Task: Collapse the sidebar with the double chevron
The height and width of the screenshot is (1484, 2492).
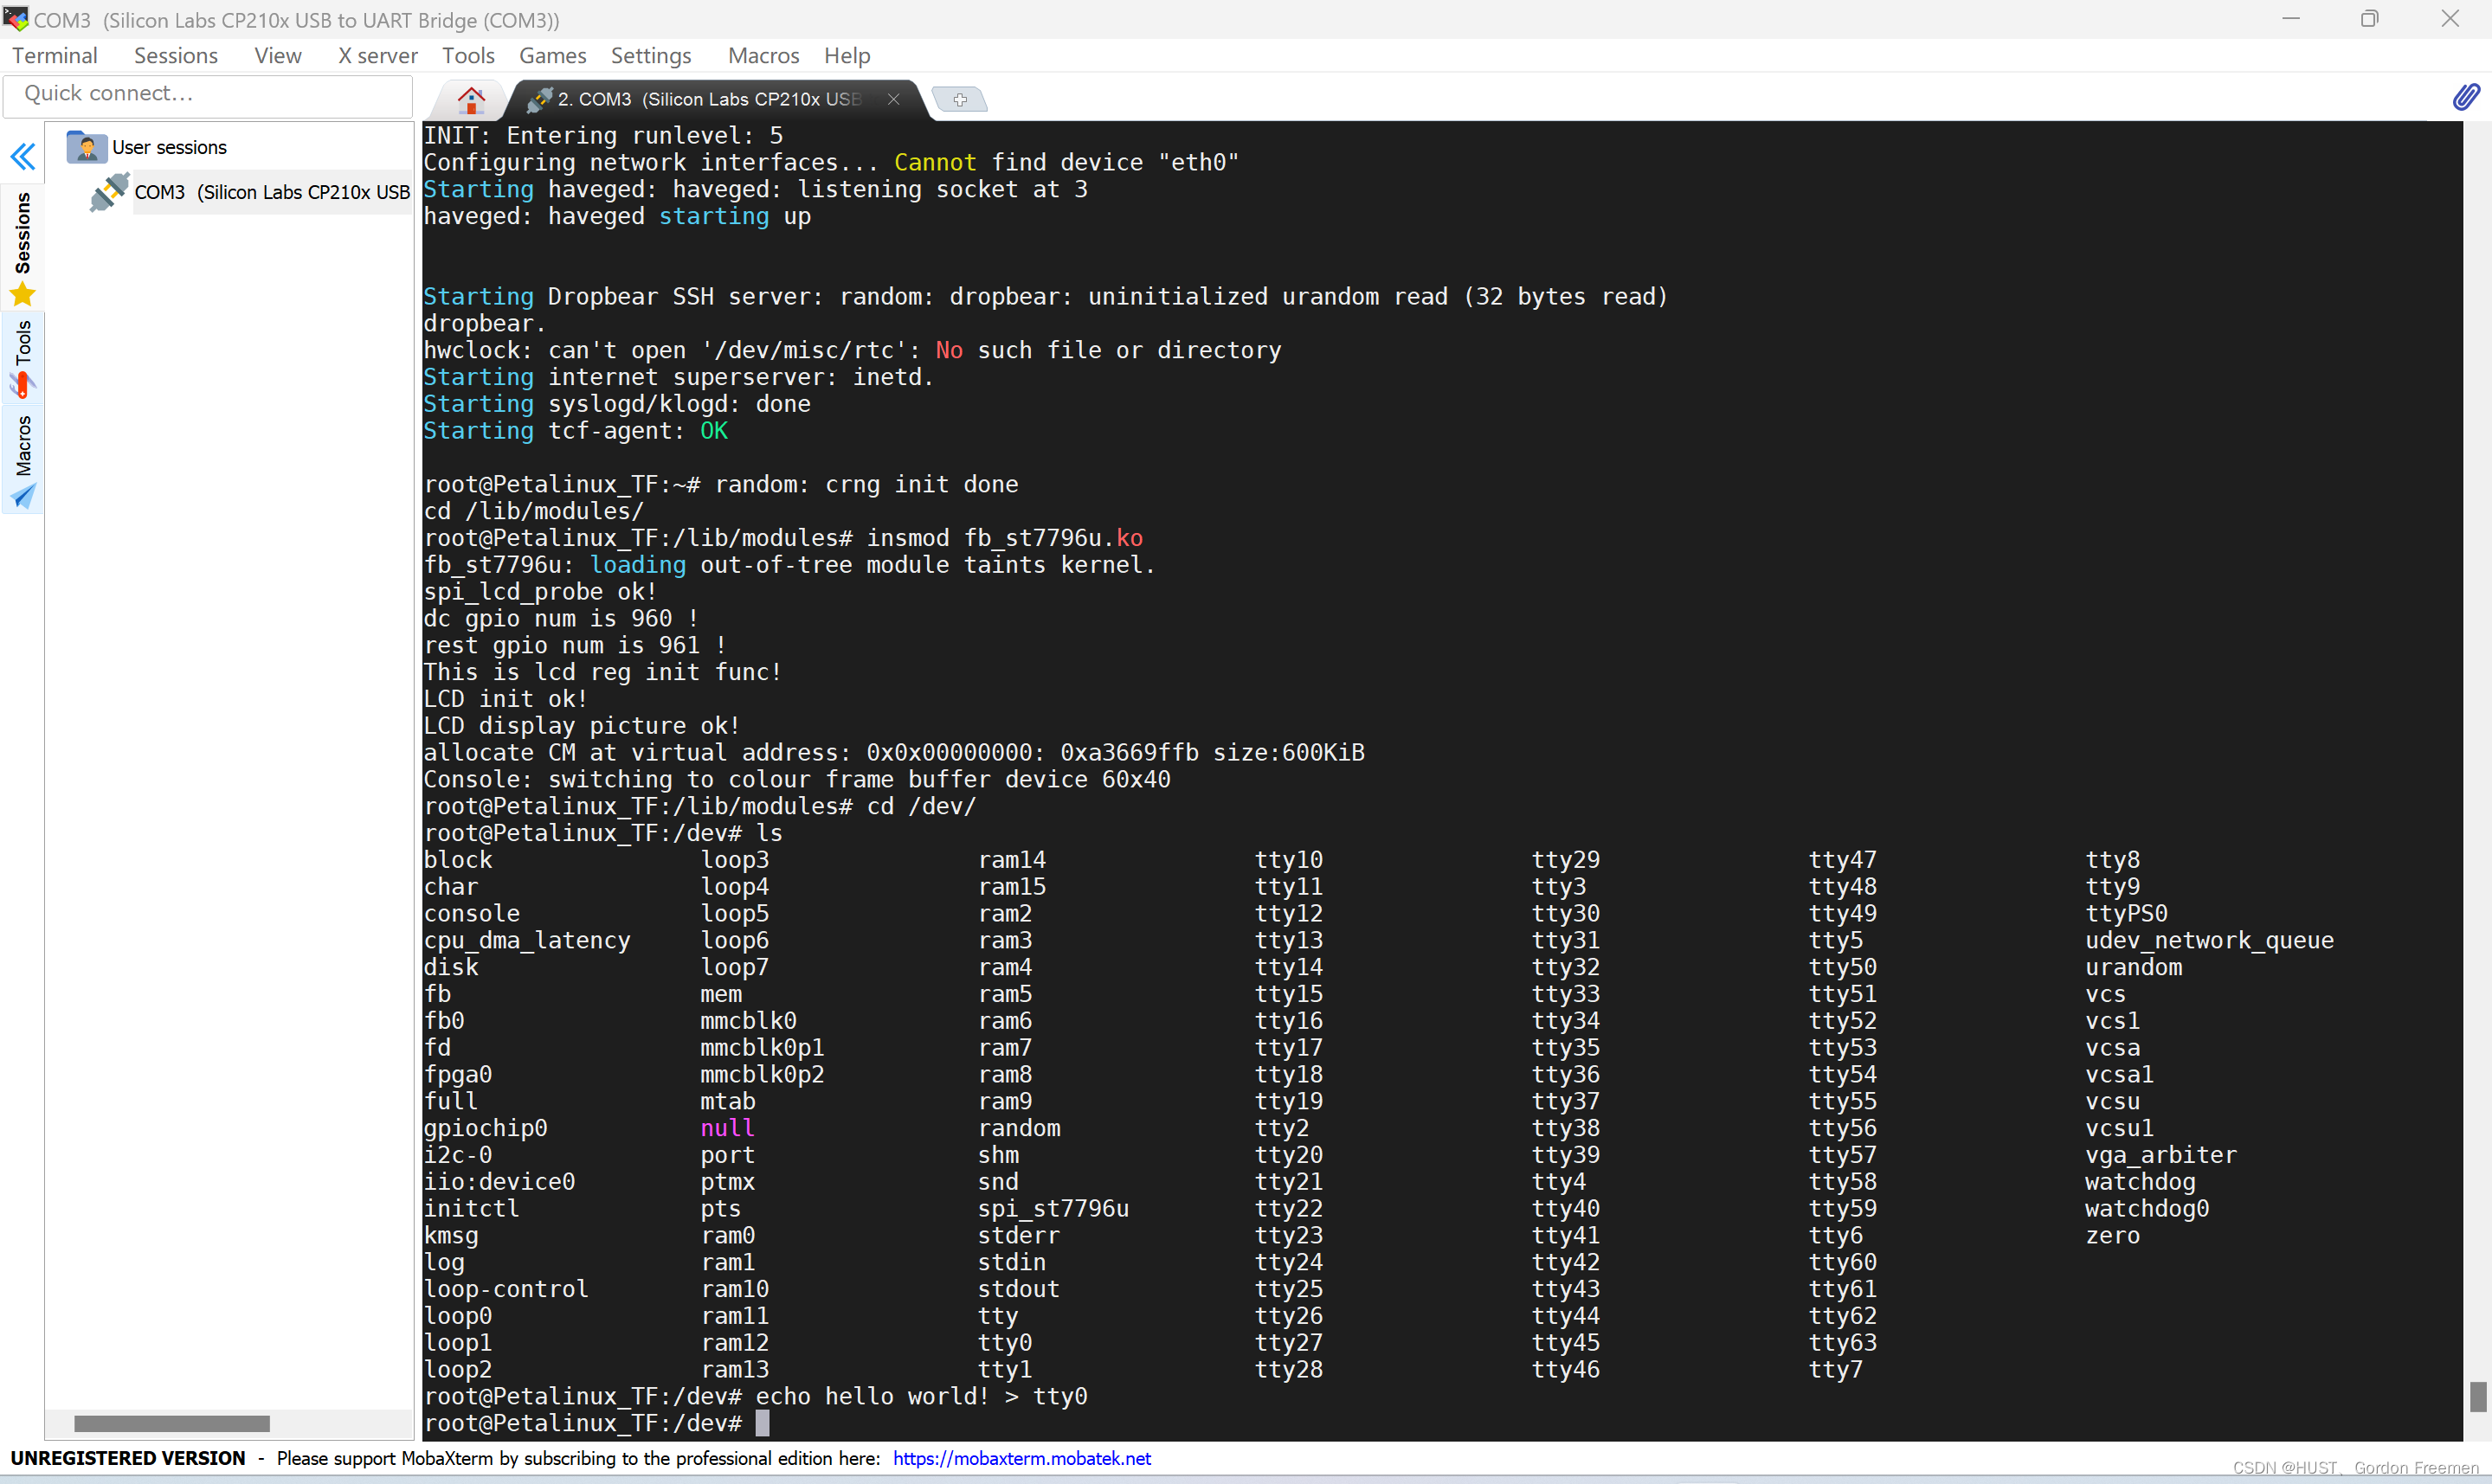Action: click(x=22, y=157)
